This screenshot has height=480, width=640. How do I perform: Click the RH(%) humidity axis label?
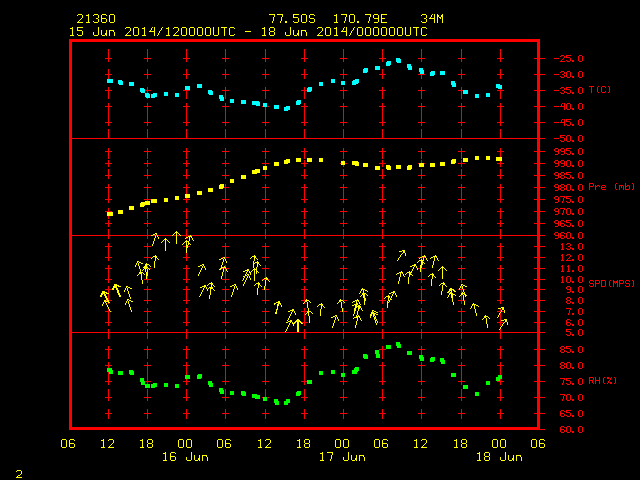[602, 380]
